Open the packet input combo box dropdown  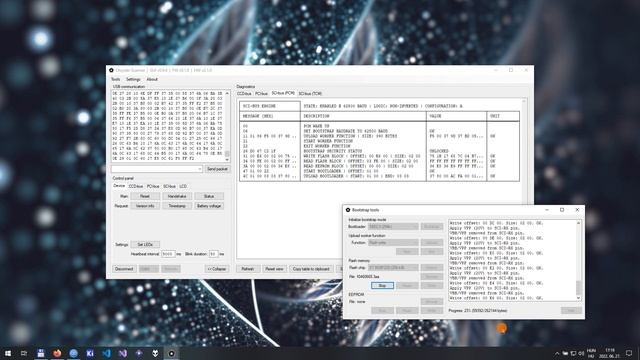click(200, 169)
